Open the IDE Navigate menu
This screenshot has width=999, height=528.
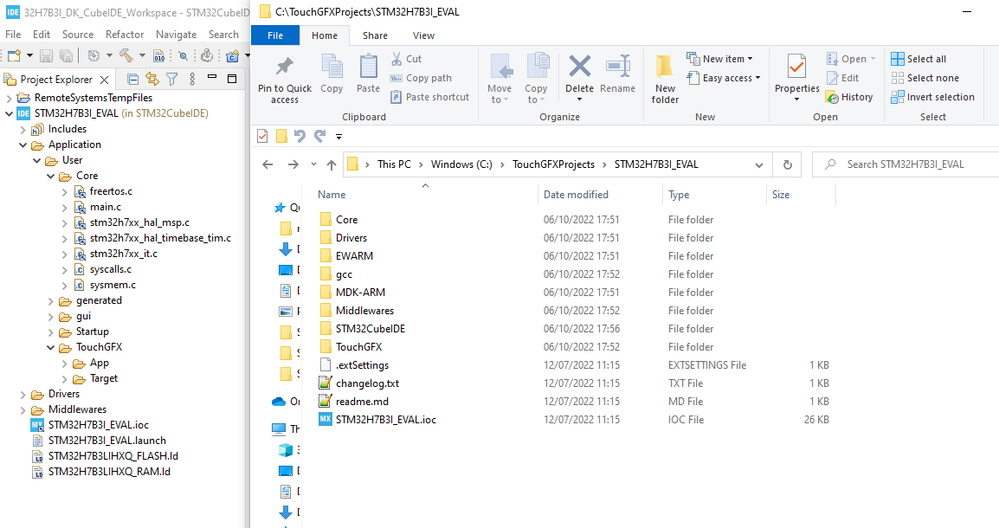[176, 34]
